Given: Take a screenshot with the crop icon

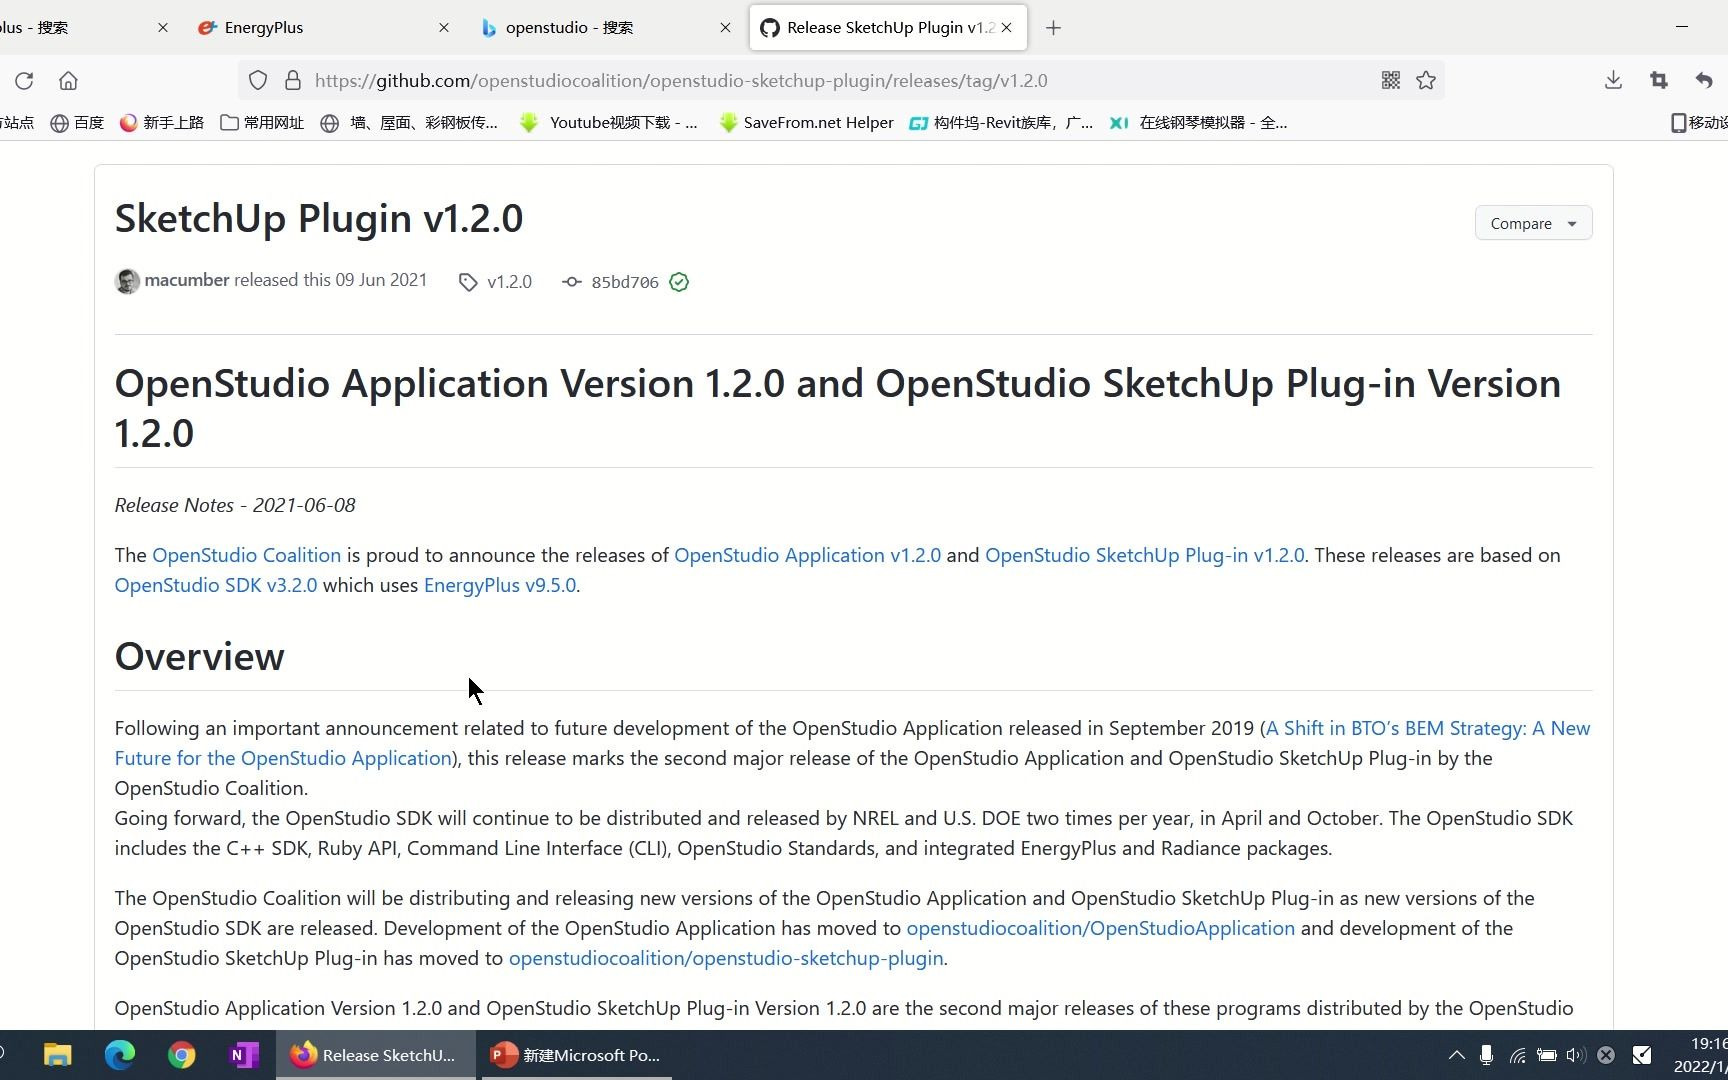Looking at the screenshot, I should [1658, 80].
